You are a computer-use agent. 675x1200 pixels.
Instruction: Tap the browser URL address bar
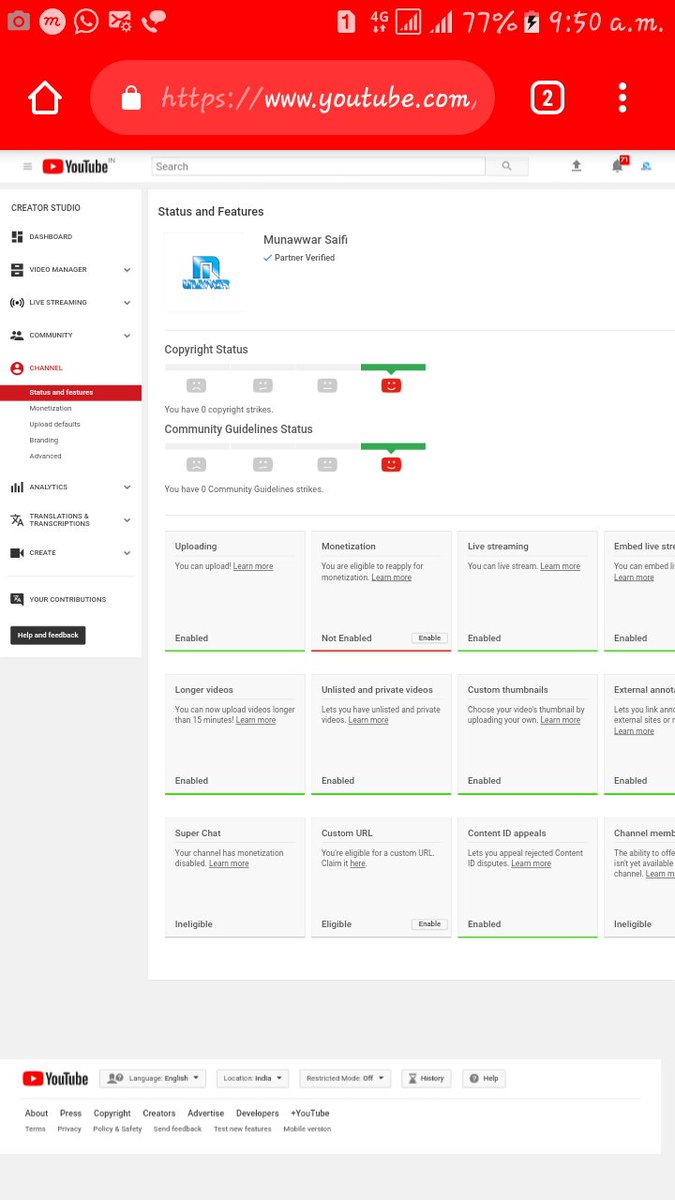click(292, 98)
